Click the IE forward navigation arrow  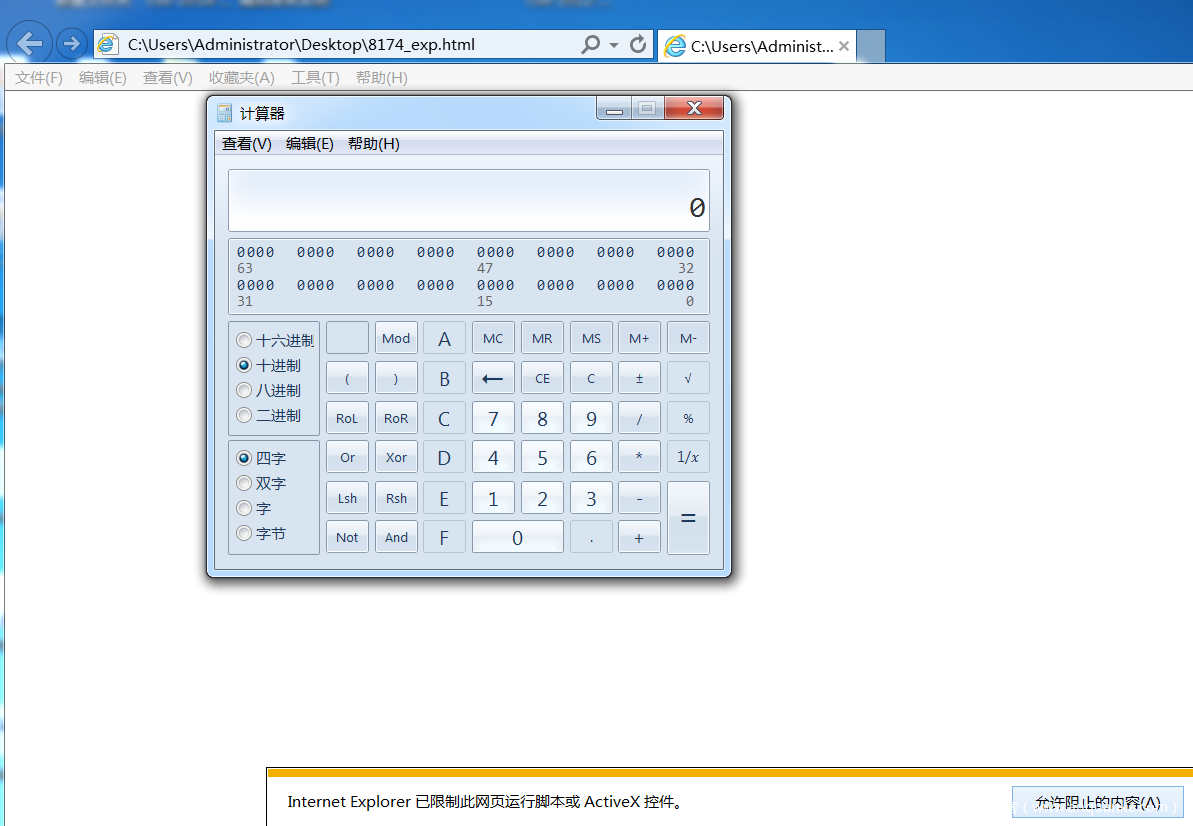pos(71,44)
